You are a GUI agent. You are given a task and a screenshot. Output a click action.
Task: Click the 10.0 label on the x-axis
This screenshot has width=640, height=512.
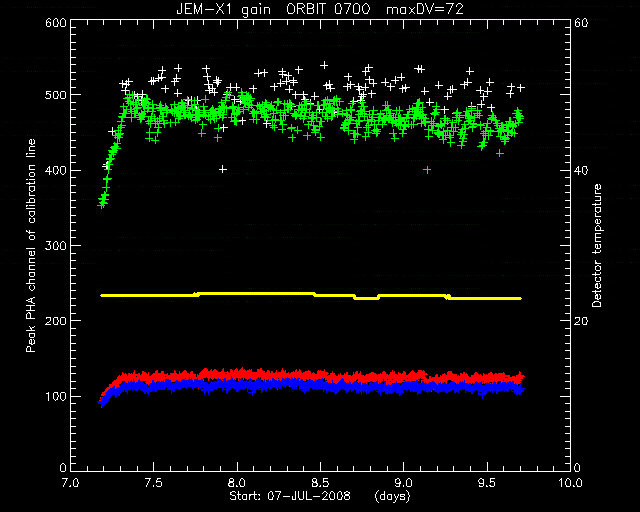coord(570,483)
